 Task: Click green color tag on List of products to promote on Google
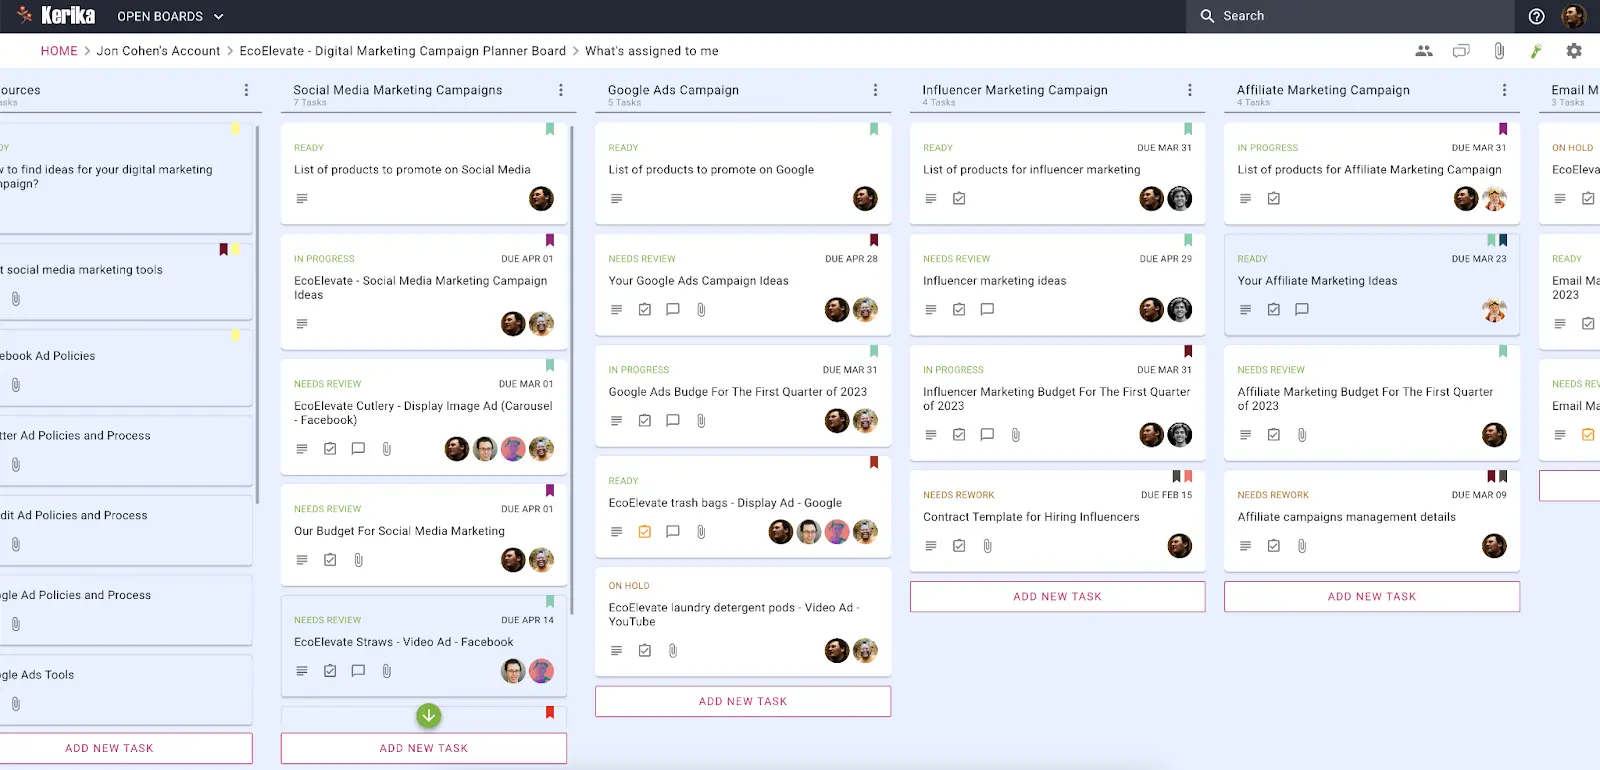tap(874, 129)
